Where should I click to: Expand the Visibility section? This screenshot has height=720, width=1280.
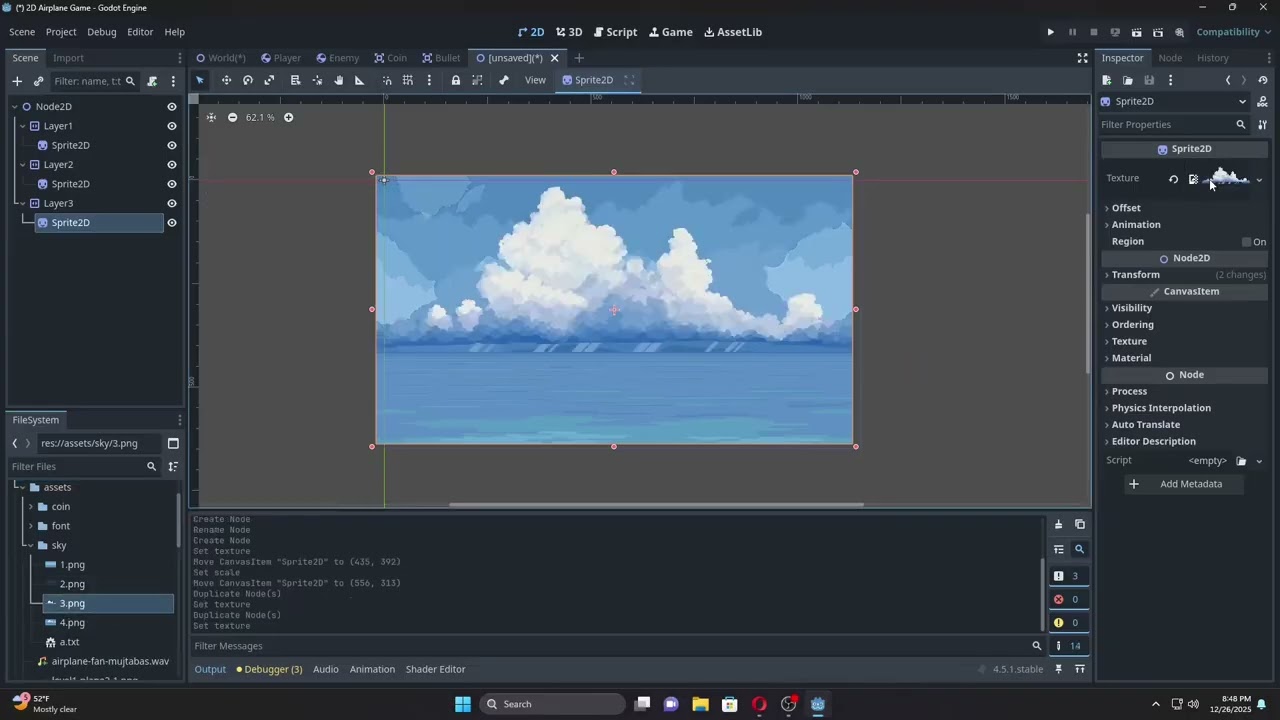pyautogui.click(x=1132, y=308)
